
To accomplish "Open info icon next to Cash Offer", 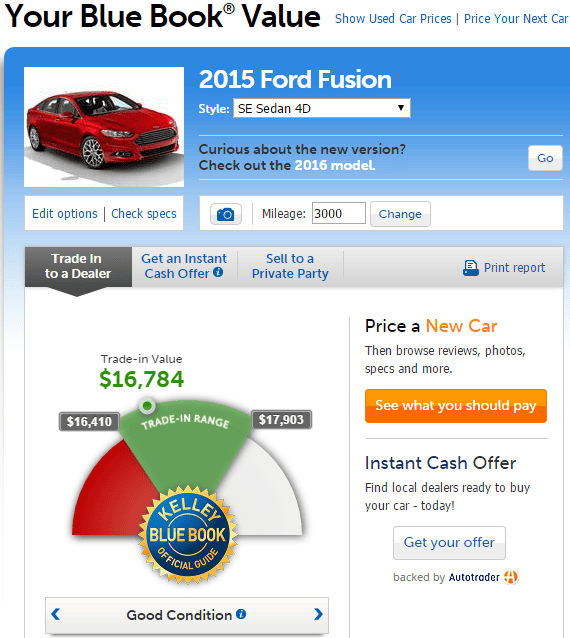I will [x=218, y=272].
